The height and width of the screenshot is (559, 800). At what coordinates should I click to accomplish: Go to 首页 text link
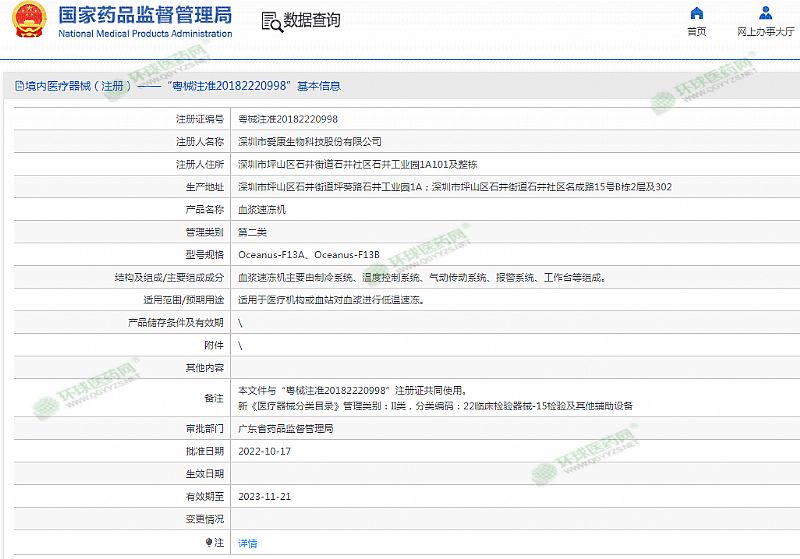point(696,32)
